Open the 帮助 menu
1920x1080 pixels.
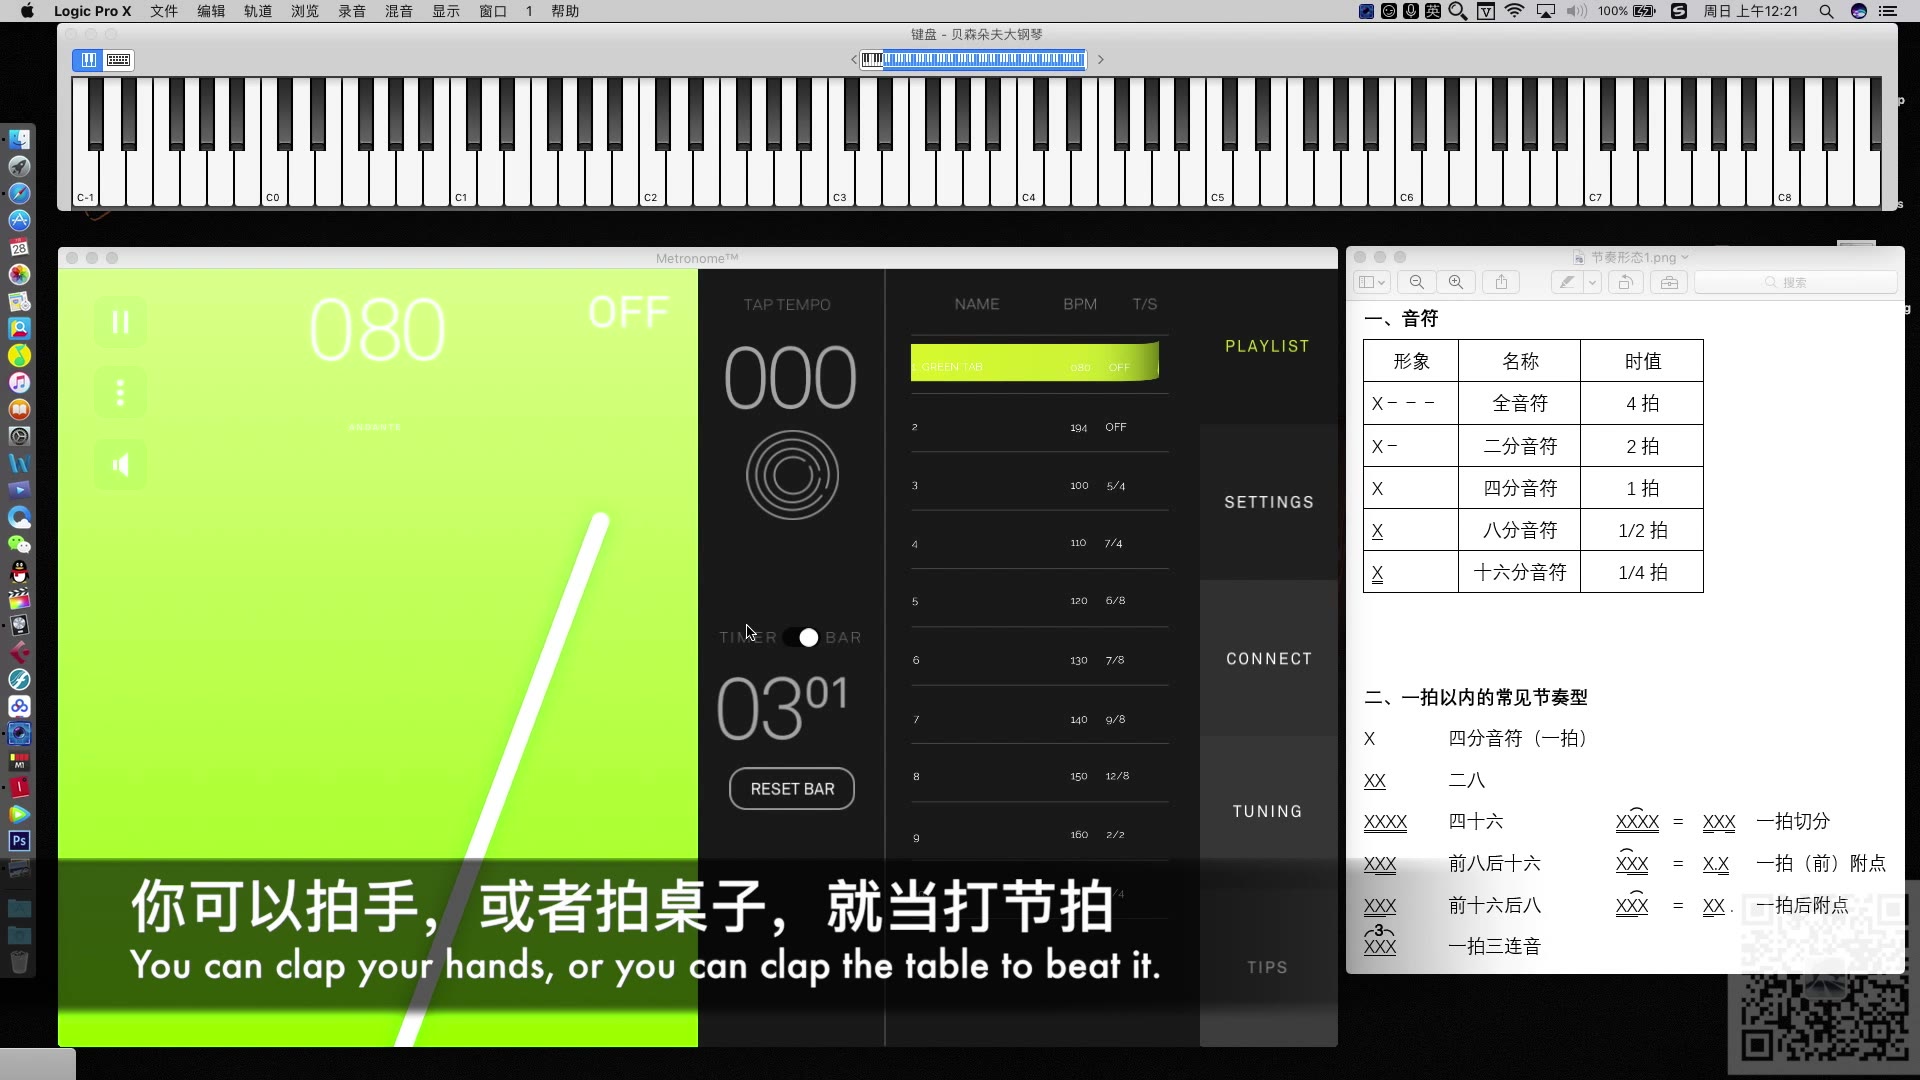pyautogui.click(x=565, y=11)
